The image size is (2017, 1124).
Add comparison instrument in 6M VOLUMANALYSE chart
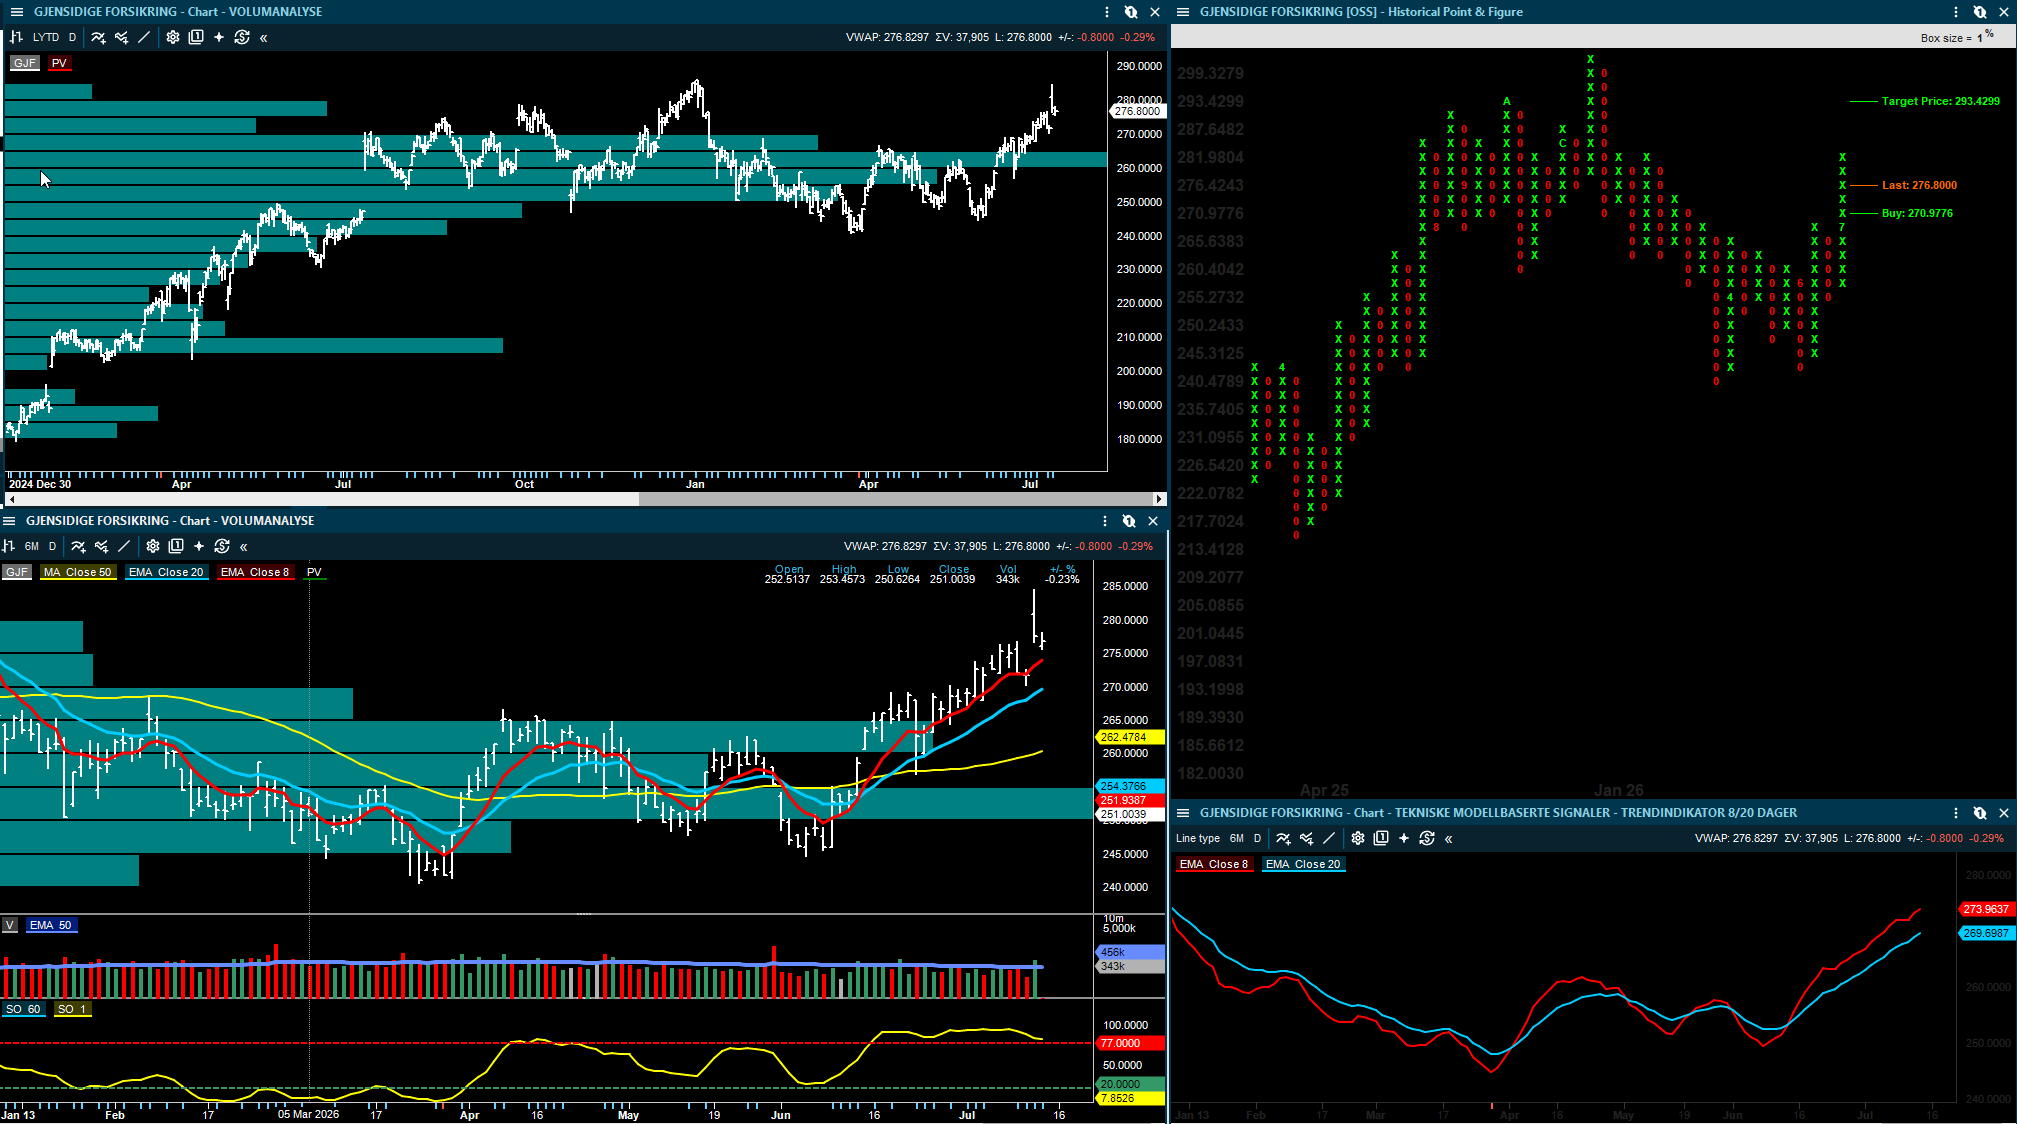tap(101, 546)
